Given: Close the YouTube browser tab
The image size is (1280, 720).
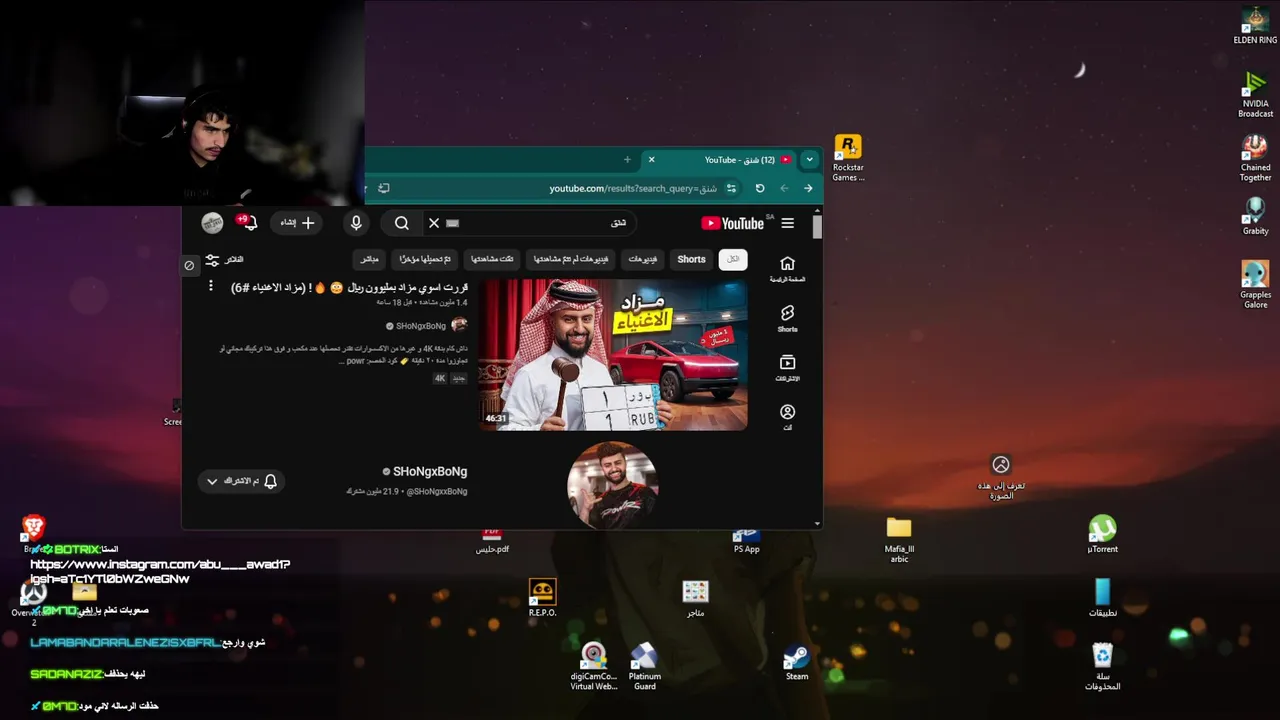Looking at the screenshot, I should pyautogui.click(x=651, y=159).
